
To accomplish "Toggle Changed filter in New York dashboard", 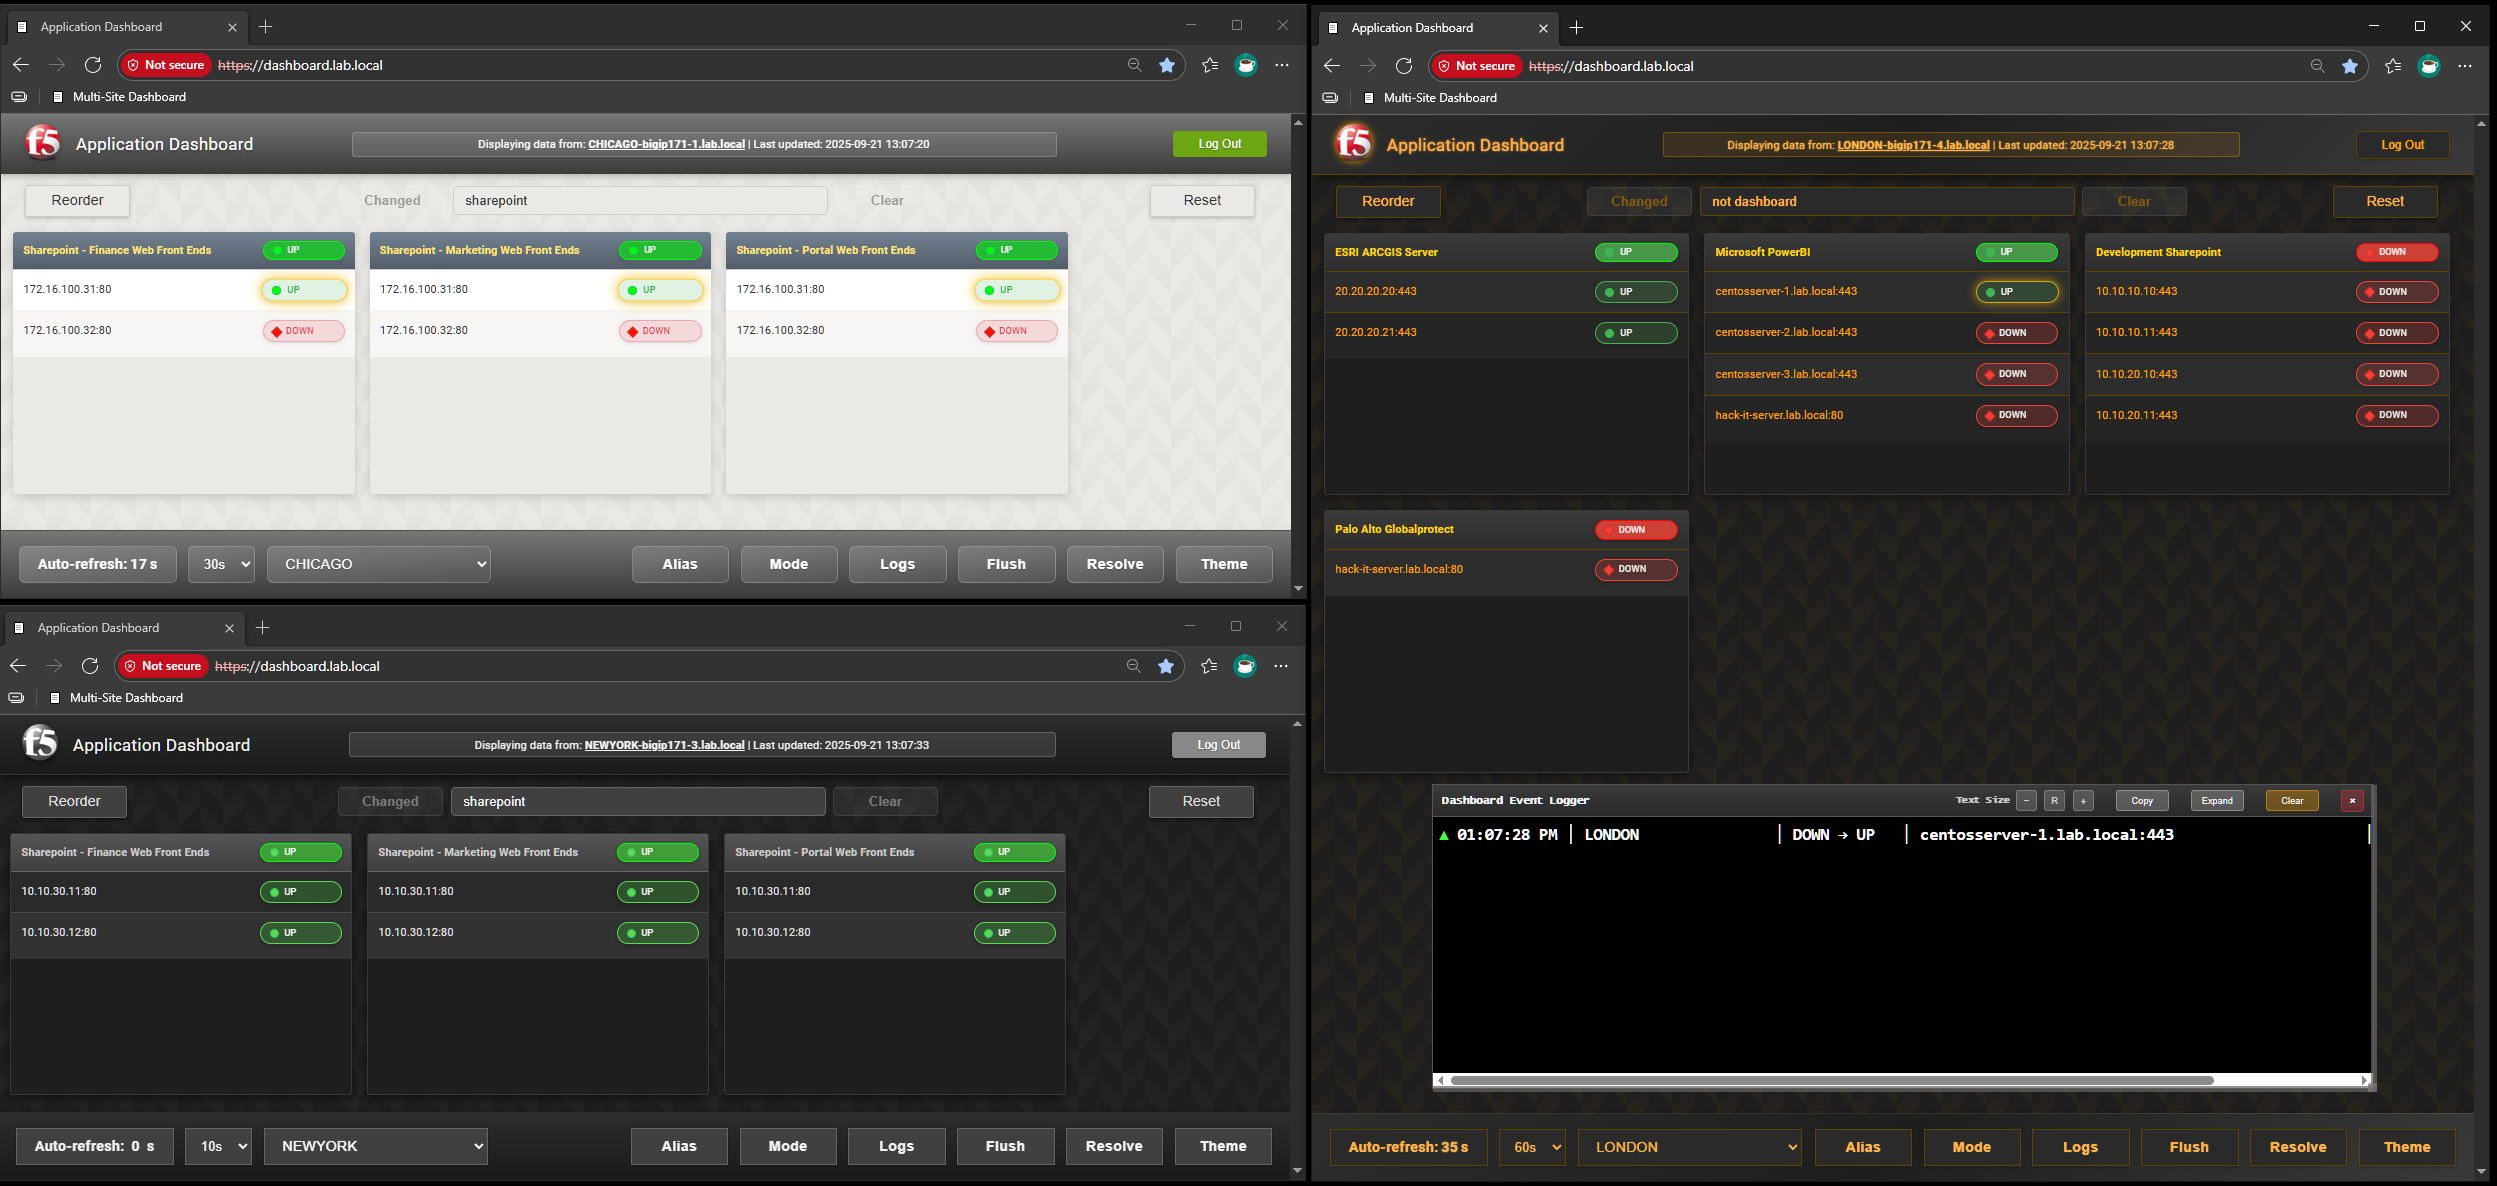I will pyautogui.click(x=390, y=801).
